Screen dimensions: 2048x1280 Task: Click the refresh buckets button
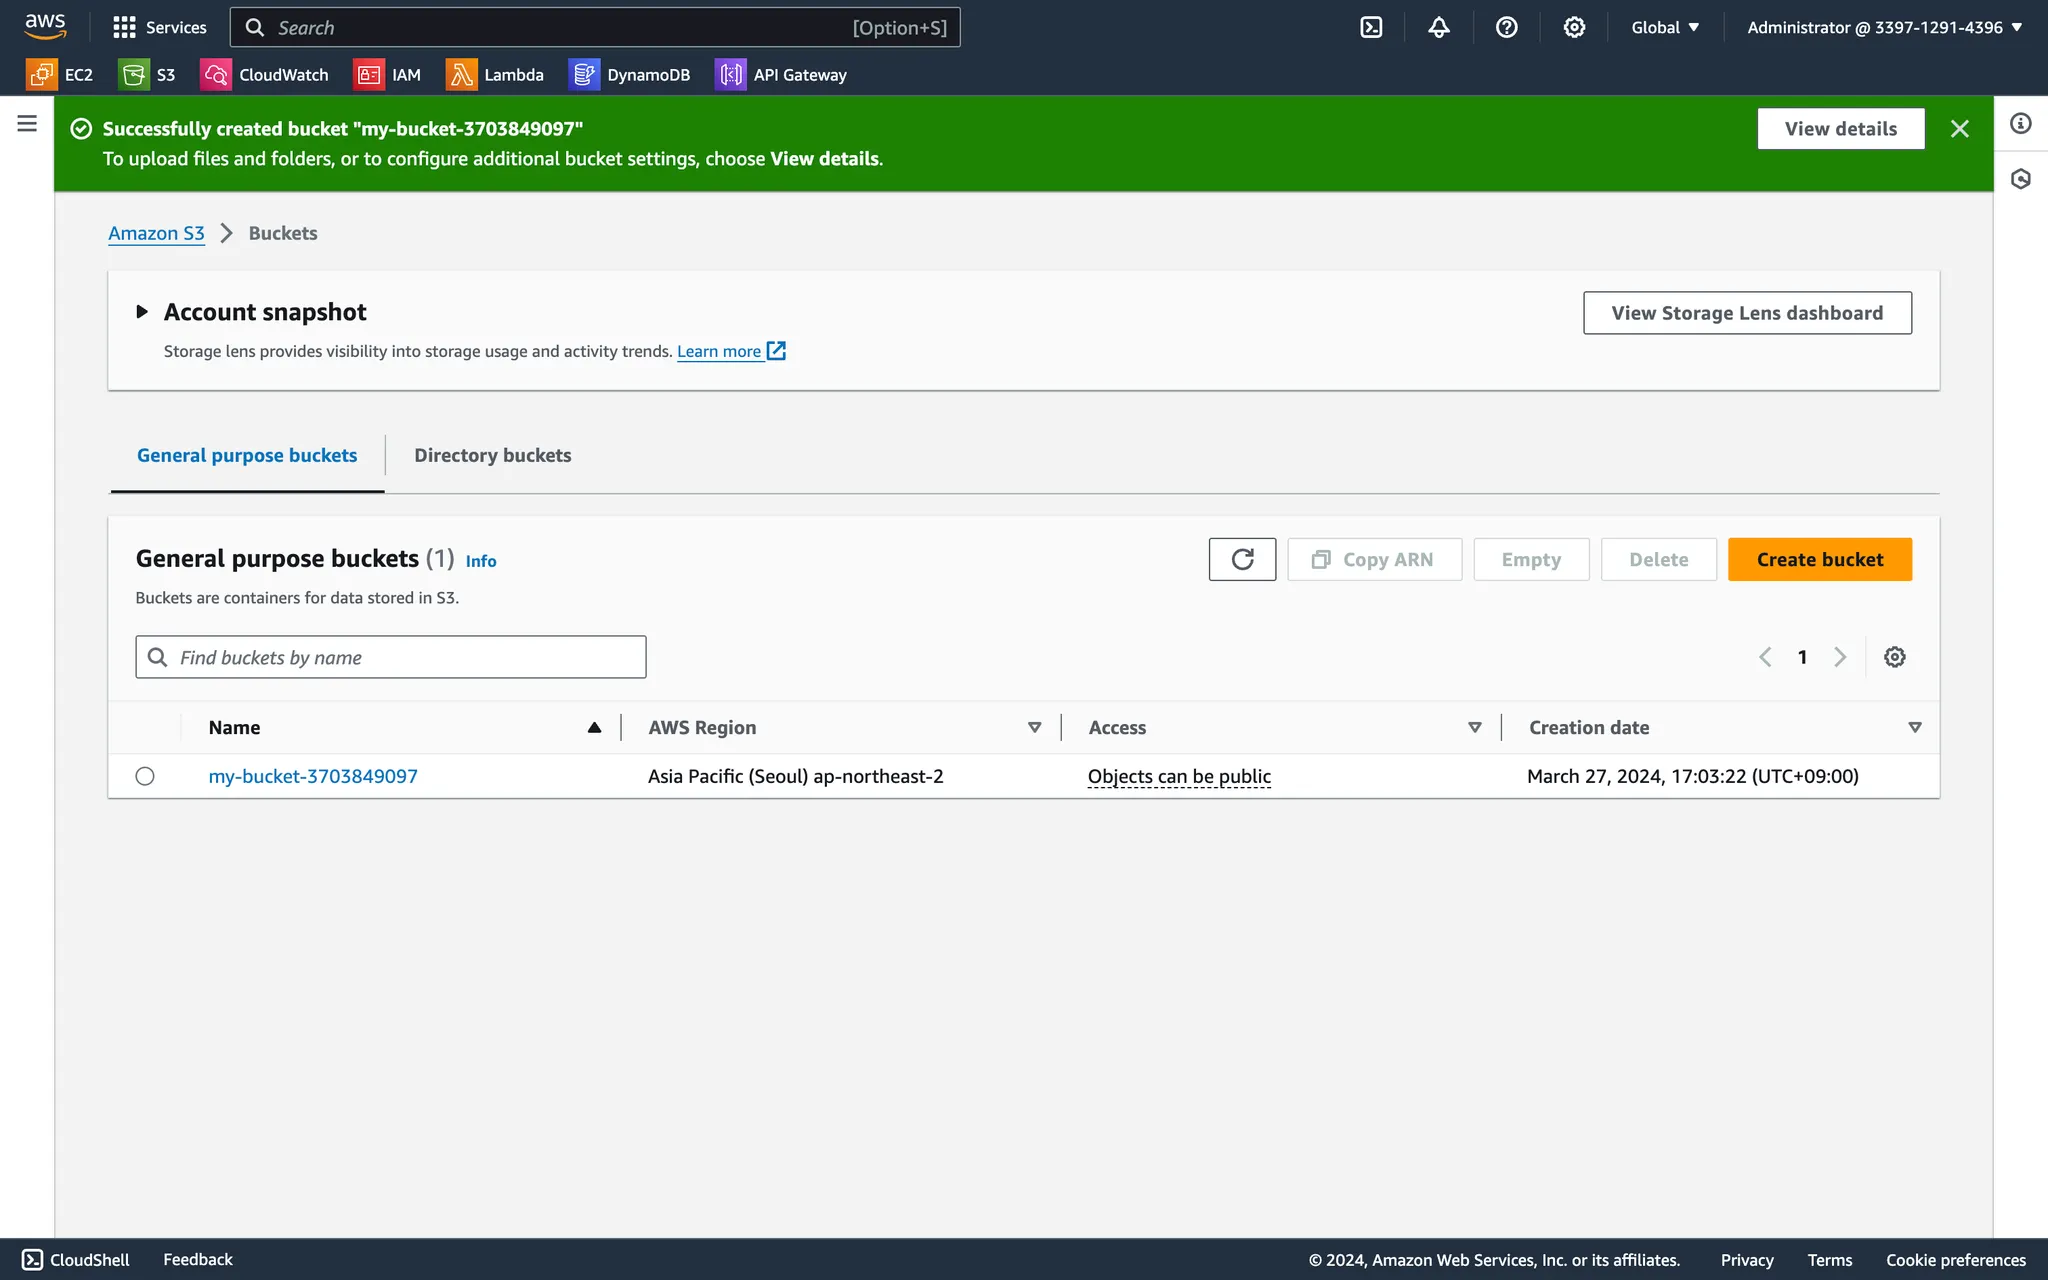1242,559
